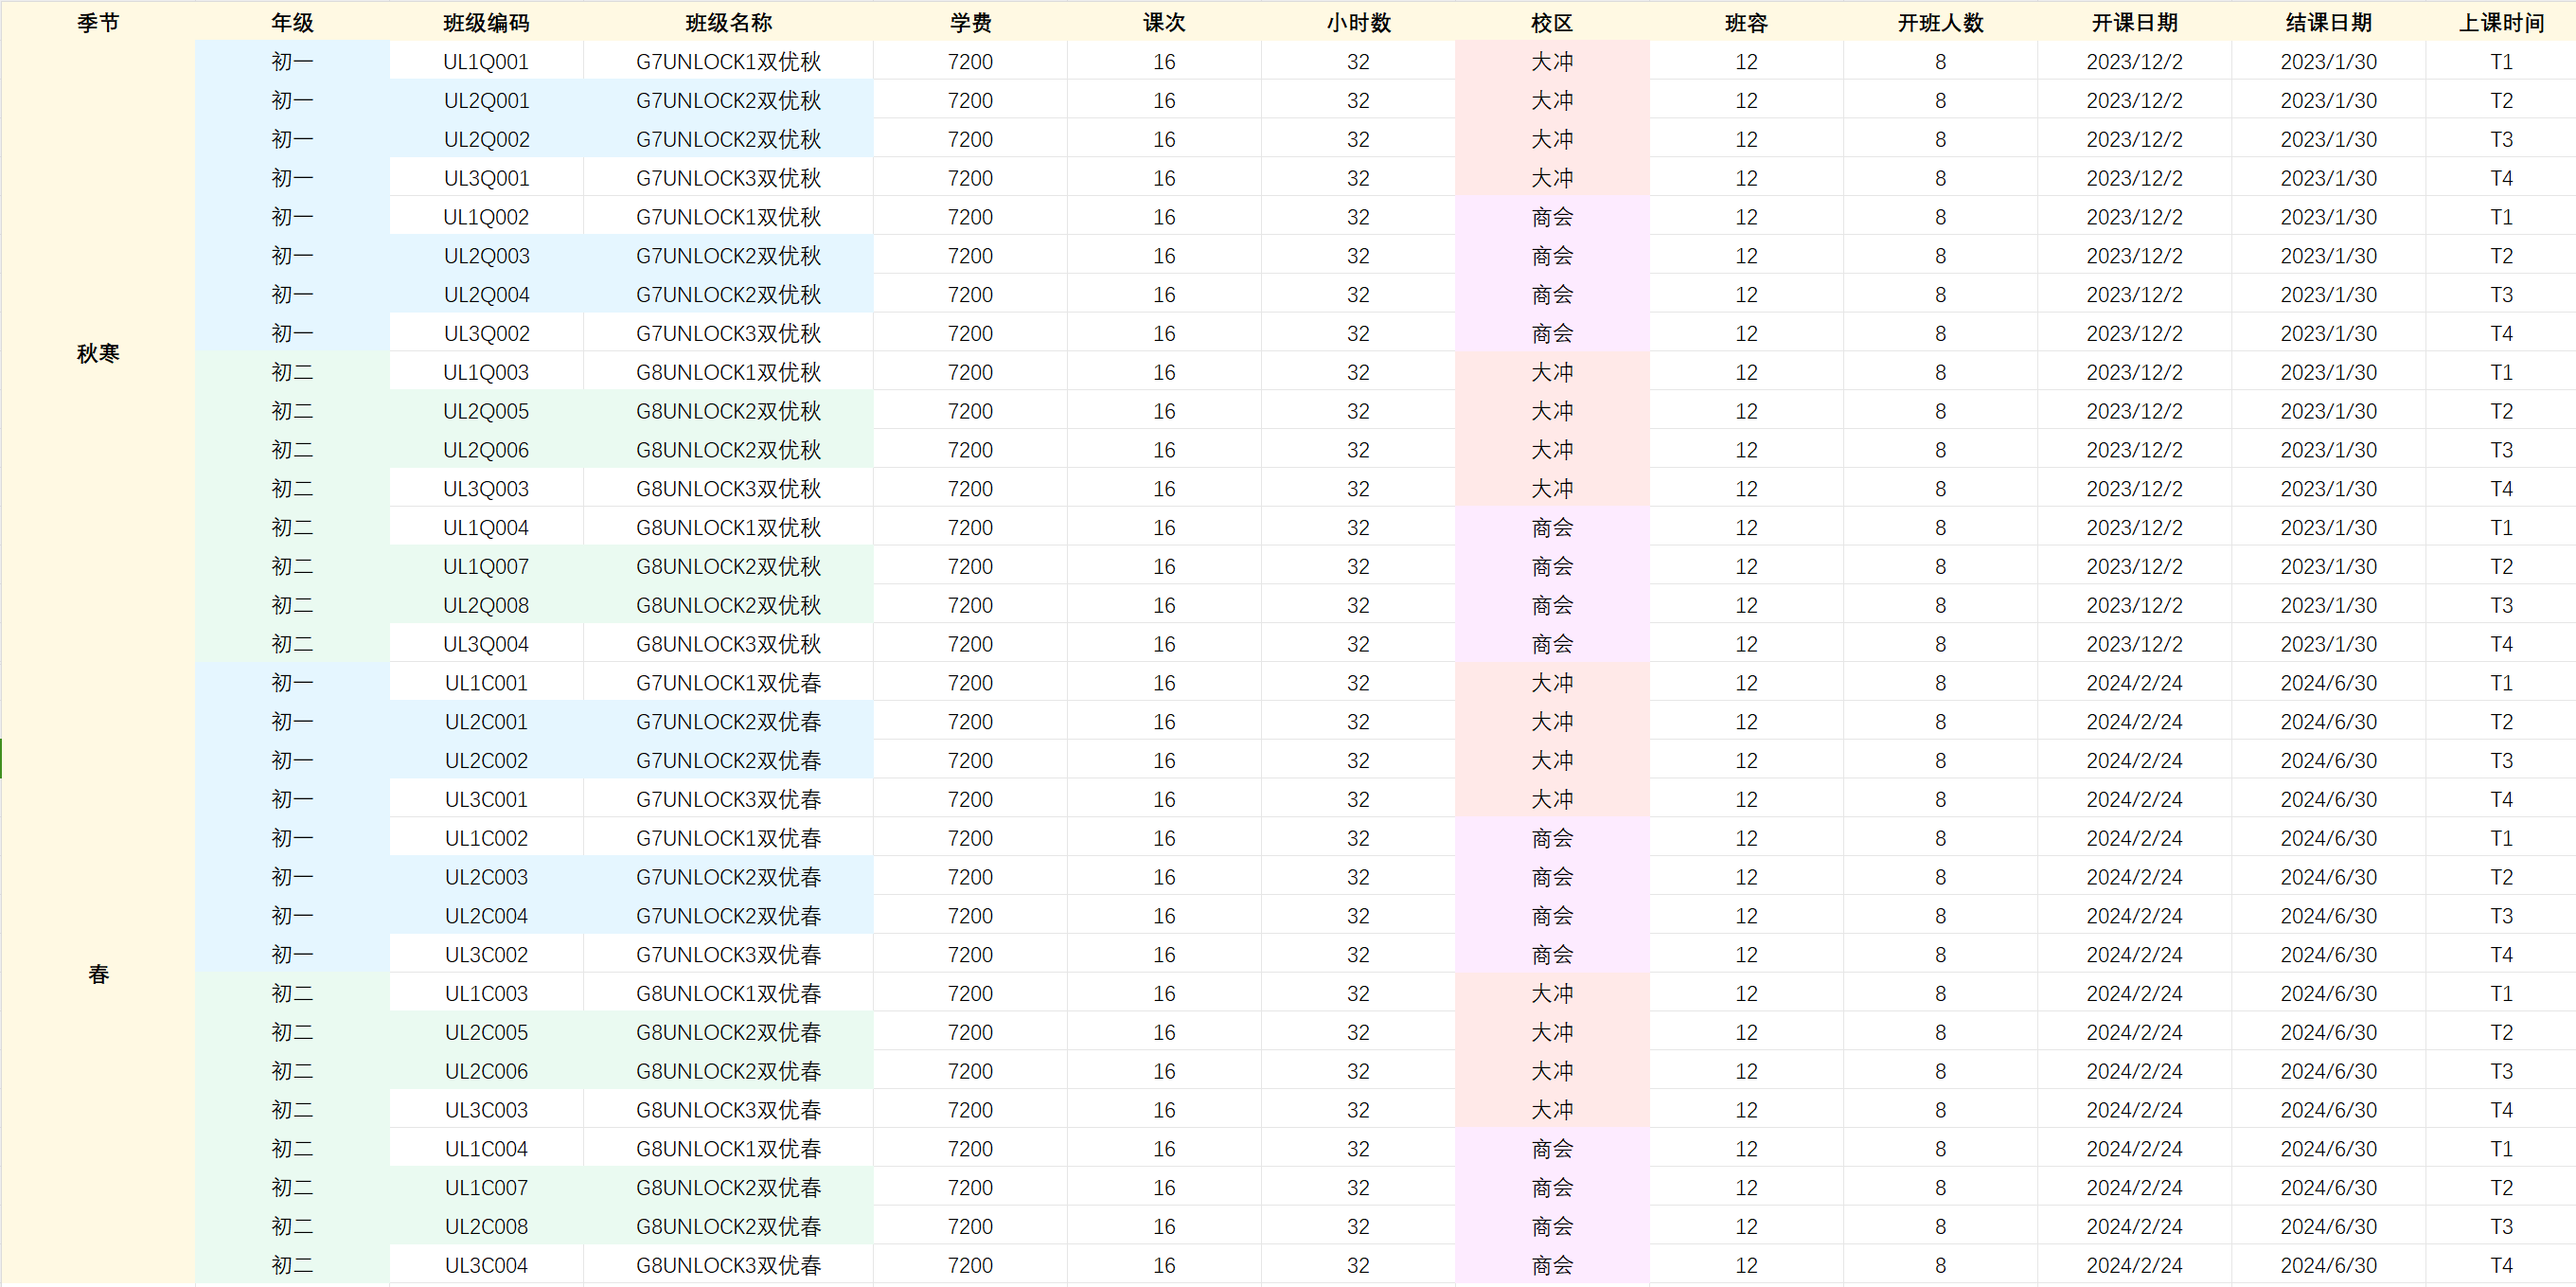Select class code cell UL1C004
Image resolution: width=2576 pixels, height=1287 pixels.
pos(486,1148)
